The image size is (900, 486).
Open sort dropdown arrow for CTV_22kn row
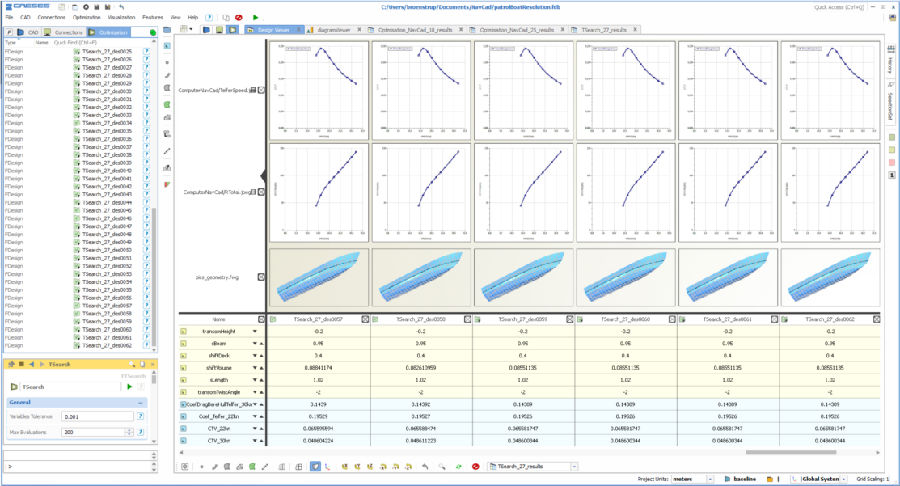[x=255, y=429]
